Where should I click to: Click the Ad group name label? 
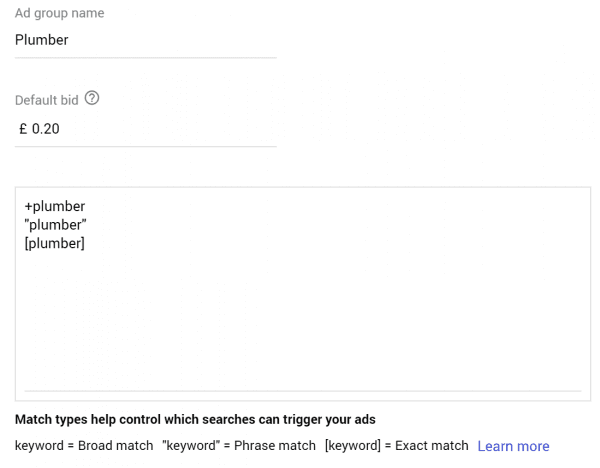point(59,13)
